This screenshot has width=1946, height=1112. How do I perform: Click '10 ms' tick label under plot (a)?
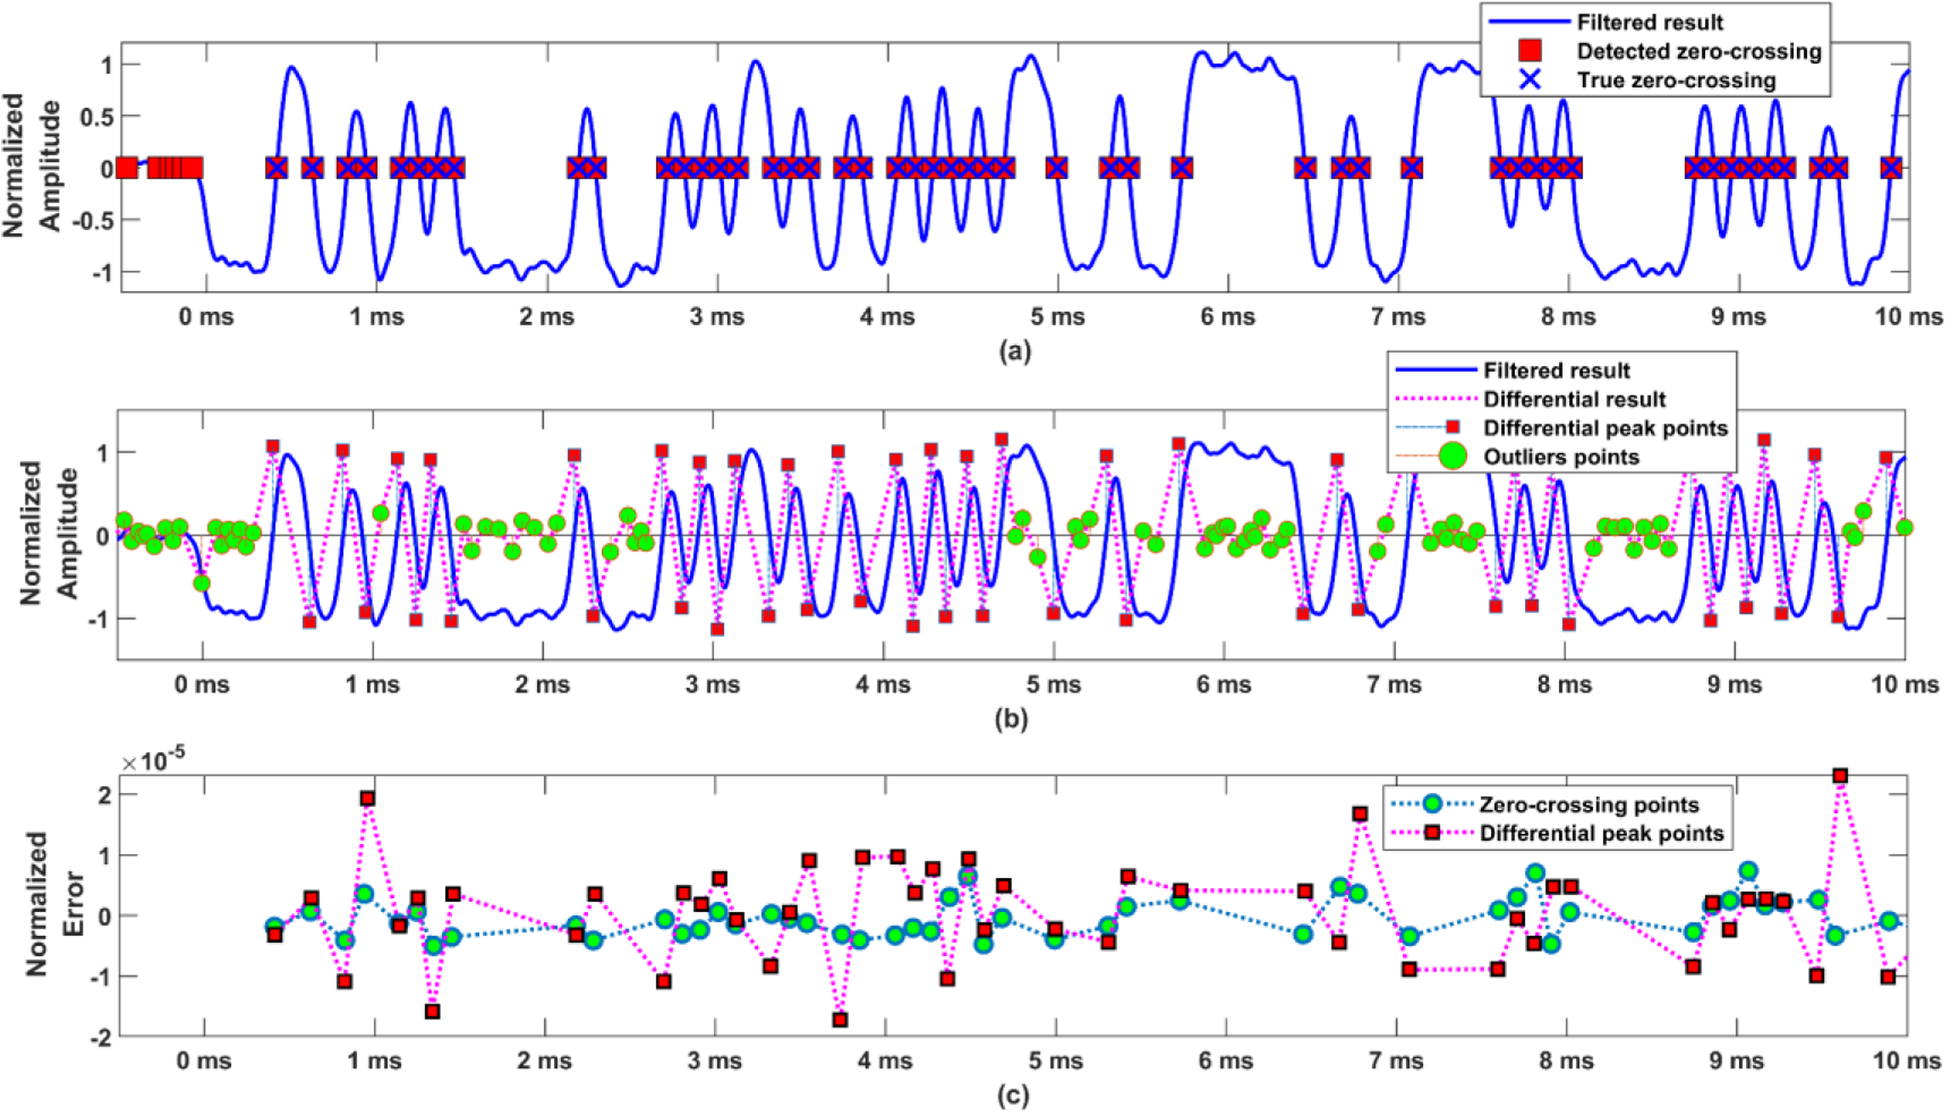(1908, 317)
